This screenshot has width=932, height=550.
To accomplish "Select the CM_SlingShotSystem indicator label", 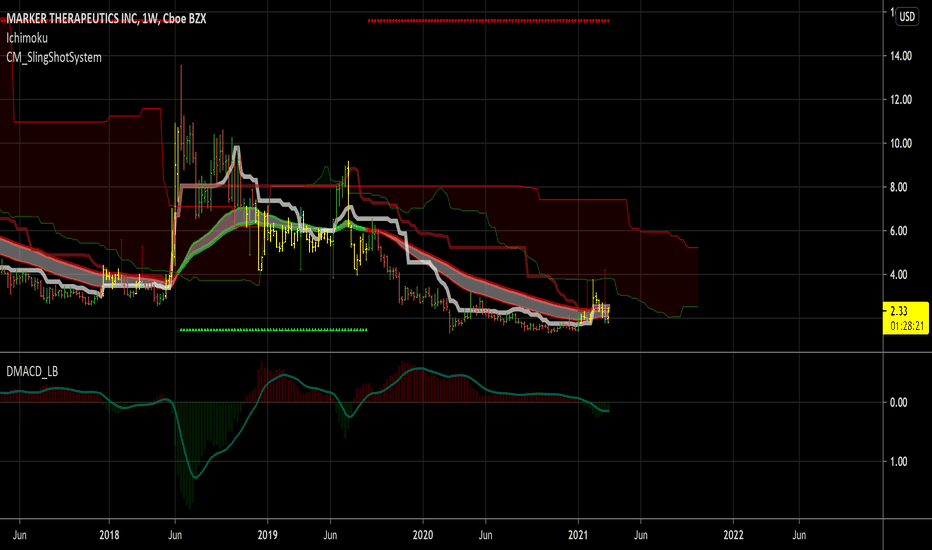I will pyautogui.click(x=53, y=58).
